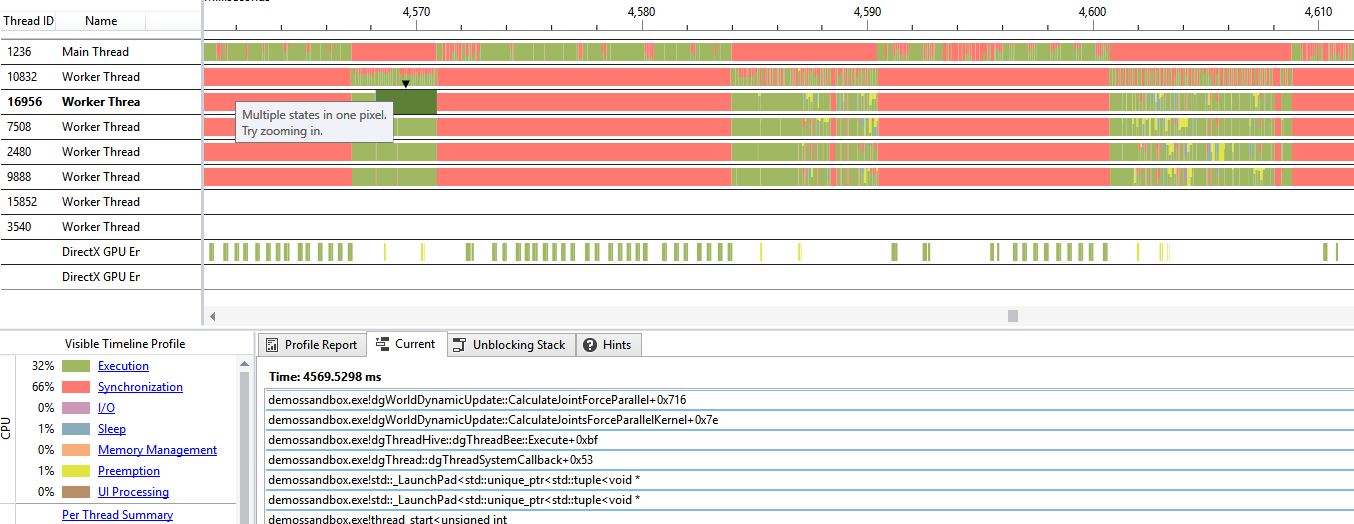Open the Preemption report link

[x=128, y=471]
